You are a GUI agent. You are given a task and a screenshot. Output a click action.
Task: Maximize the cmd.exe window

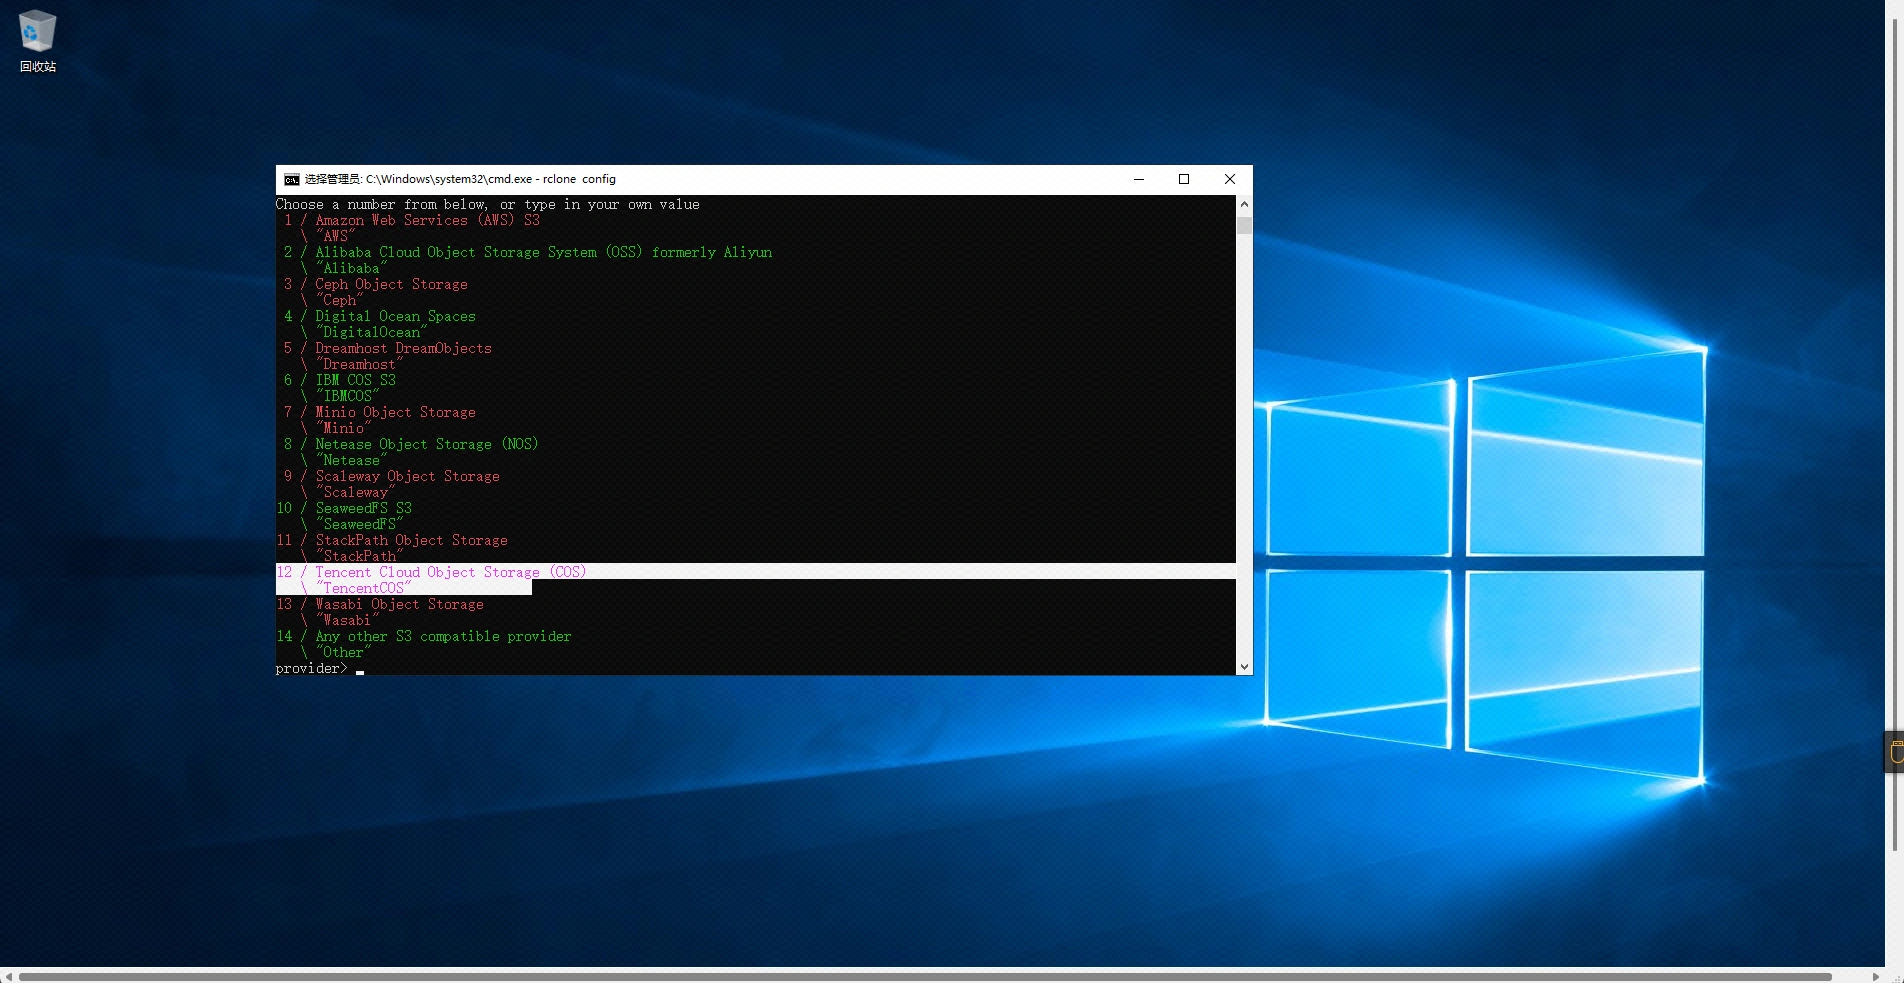pyautogui.click(x=1184, y=180)
